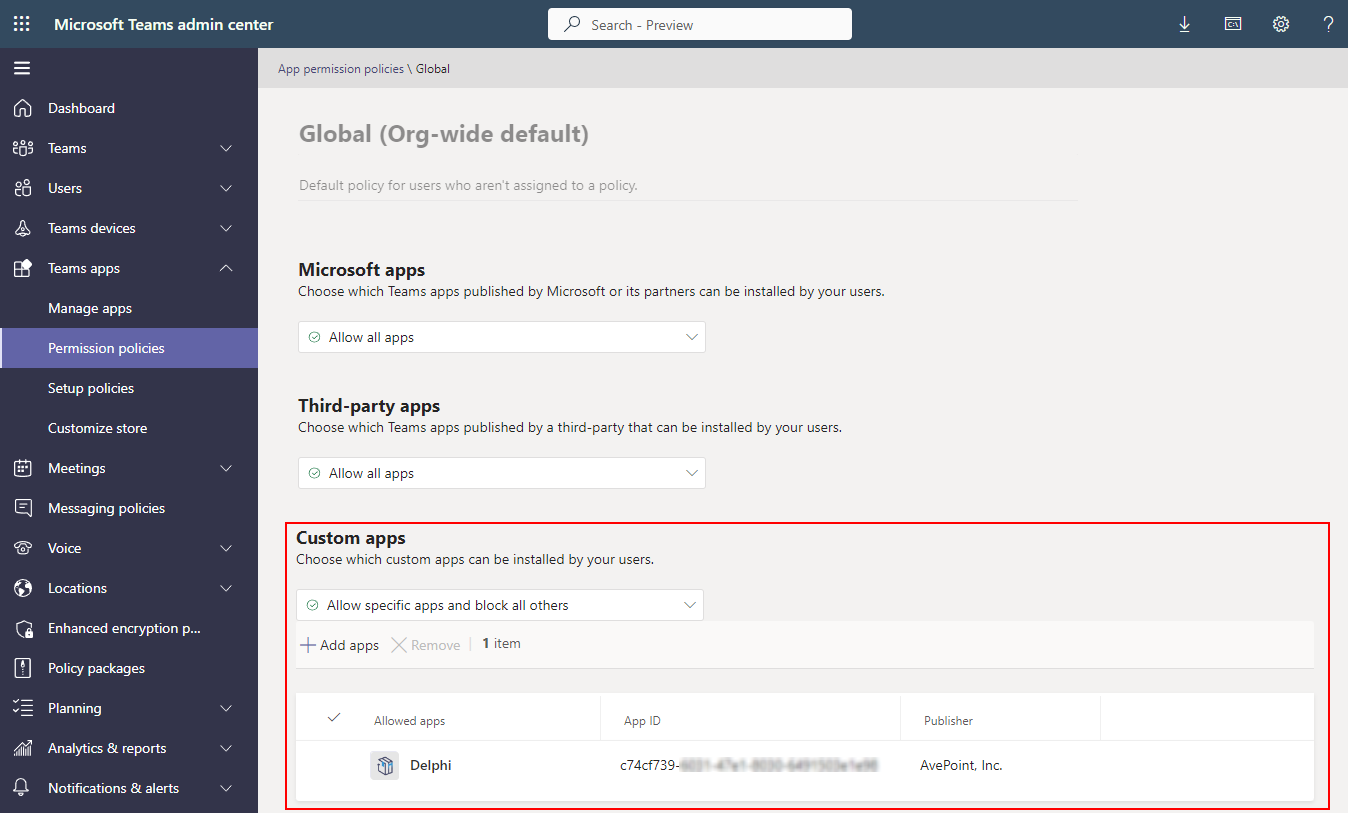Expand the Teams devices chevron
The width and height of the screenshot is (1348, 813).
[226, 228]
